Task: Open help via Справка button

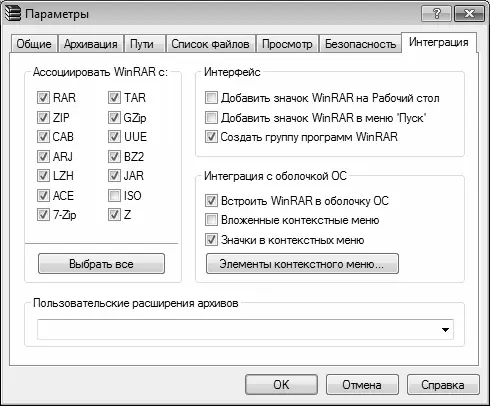Action: coord(443,385)
